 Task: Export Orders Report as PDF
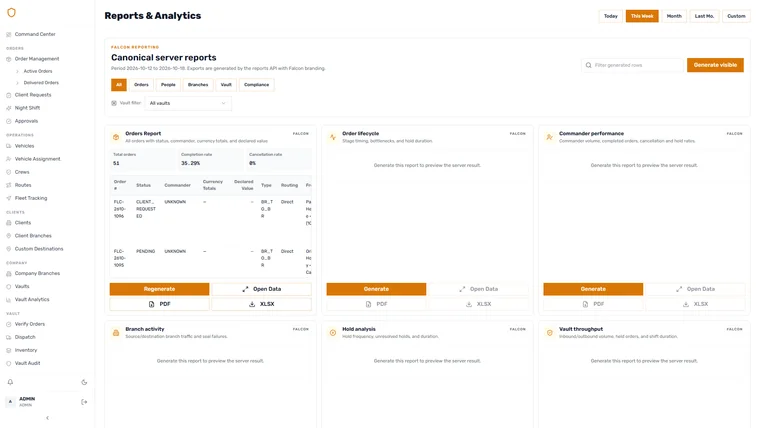[x=159, y=304]
